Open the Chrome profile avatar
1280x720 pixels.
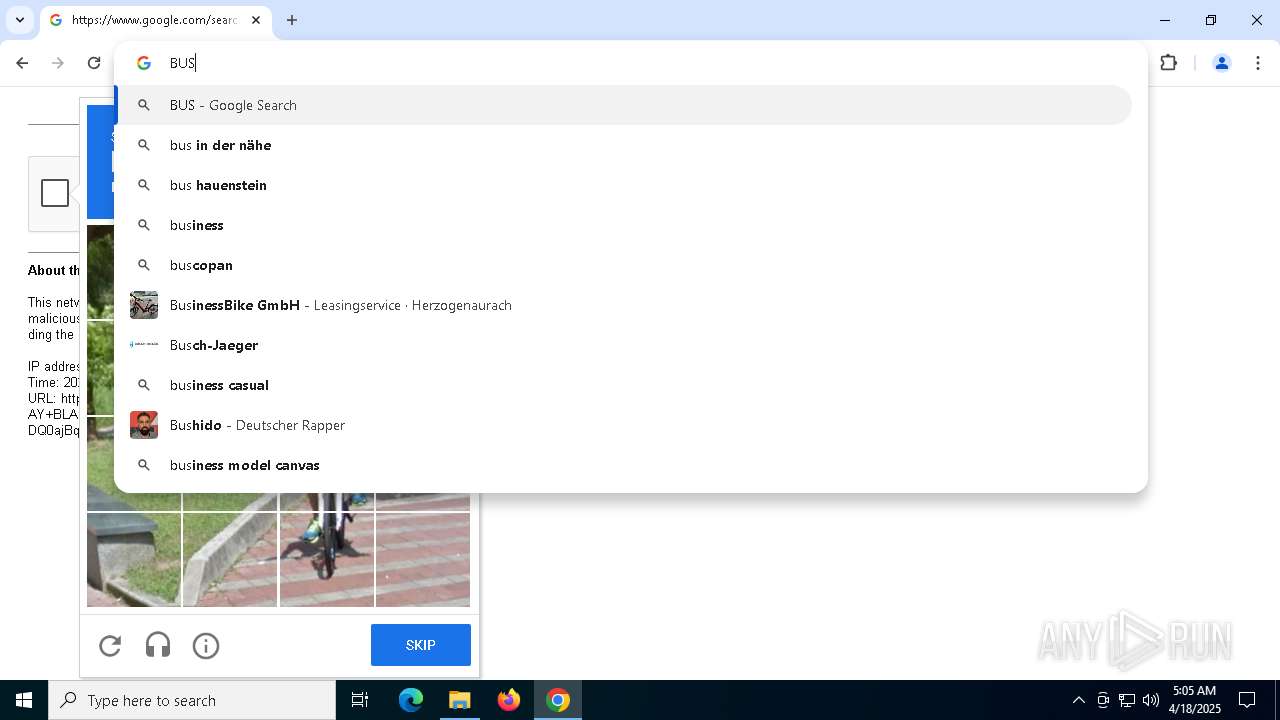pyautogui.click(x=1221, y=63)
